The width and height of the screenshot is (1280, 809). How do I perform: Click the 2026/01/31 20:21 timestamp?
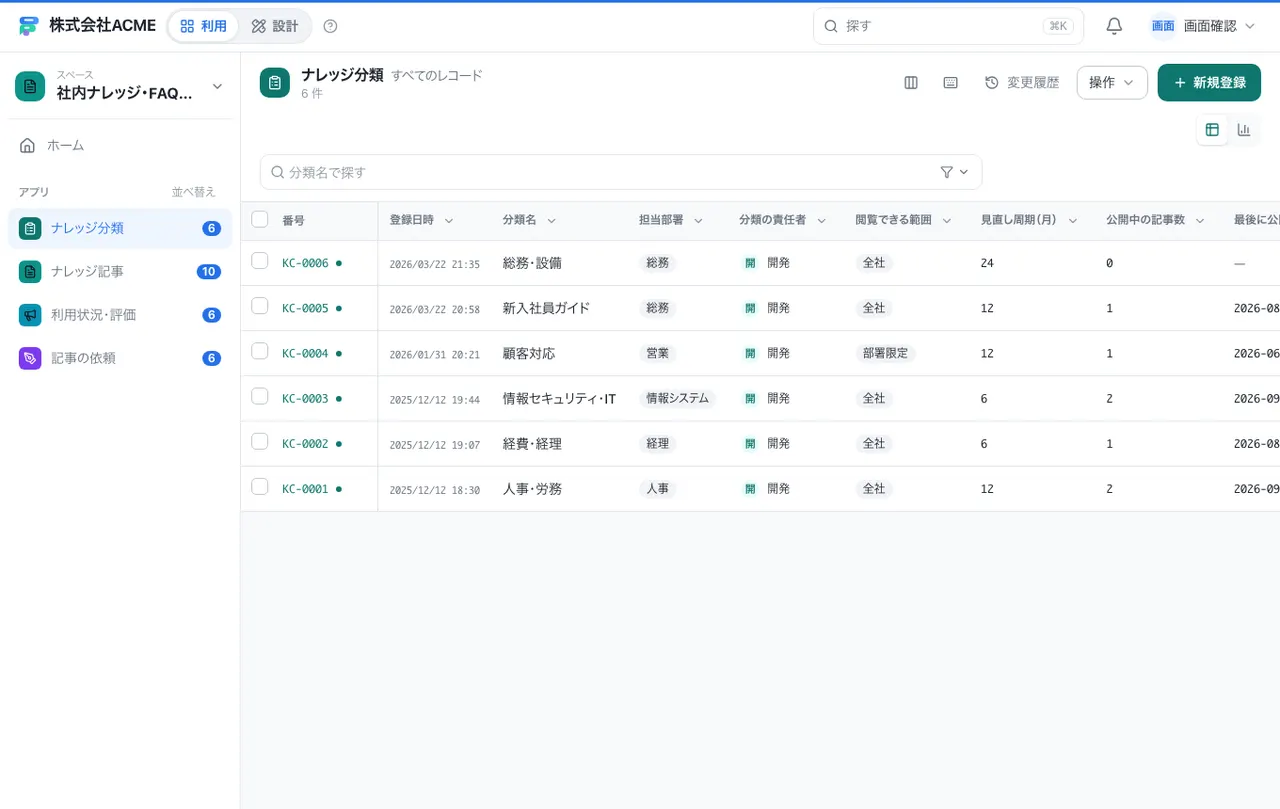pos(434,354)
